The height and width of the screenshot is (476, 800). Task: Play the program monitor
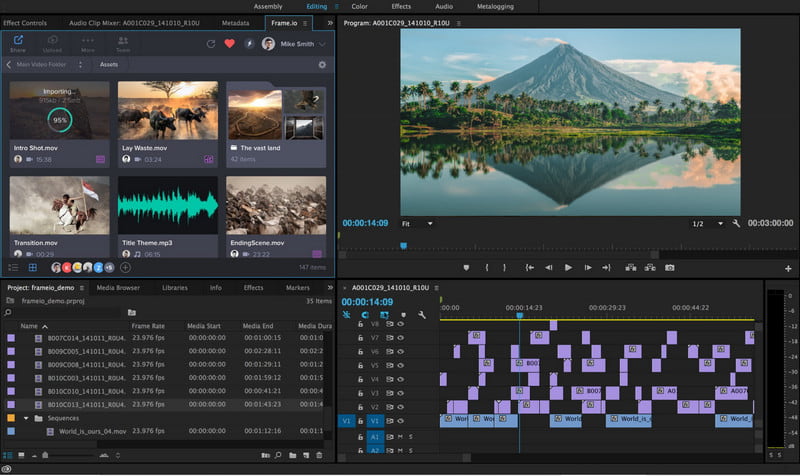coord(568,268)
